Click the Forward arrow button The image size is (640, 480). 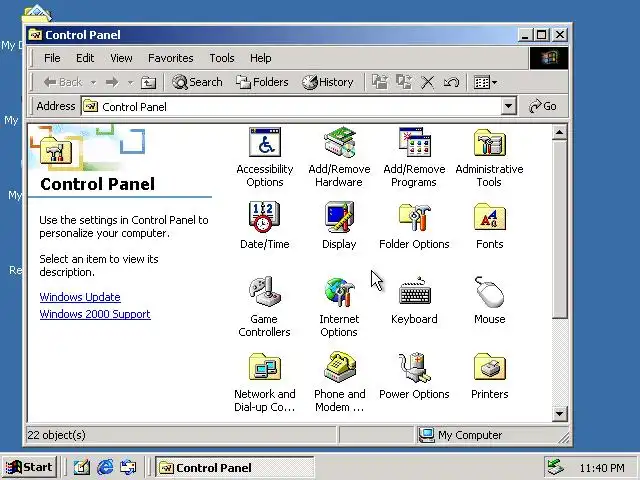tap(112, 82)
